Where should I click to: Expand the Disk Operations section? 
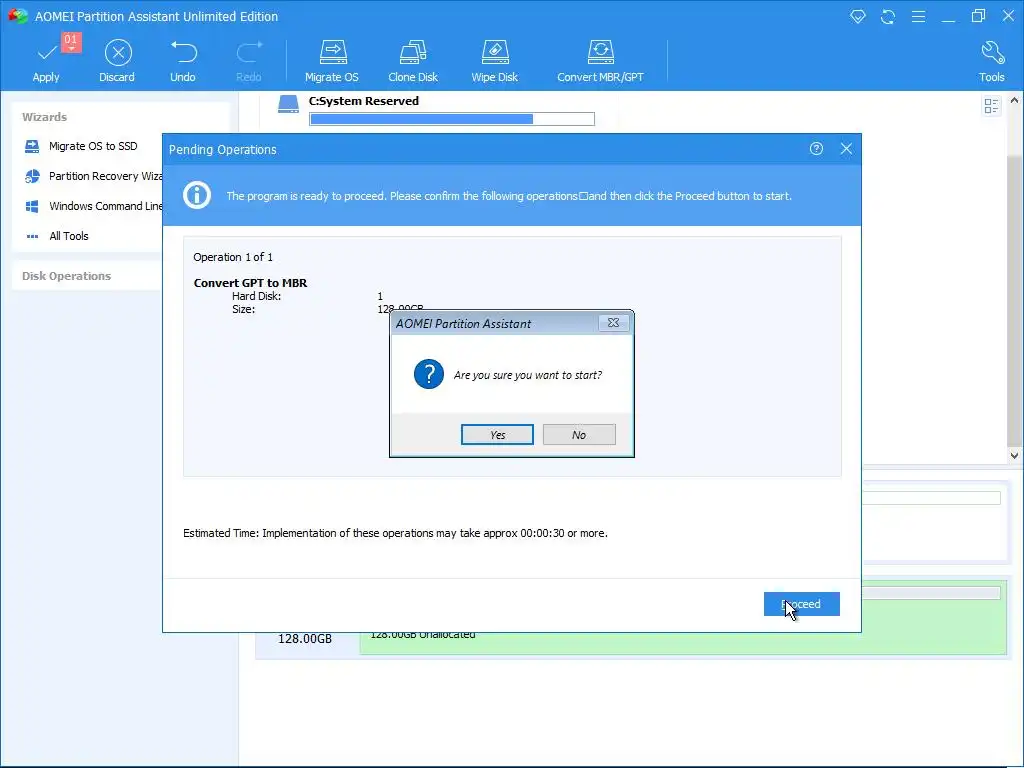(x=67, y=276)
